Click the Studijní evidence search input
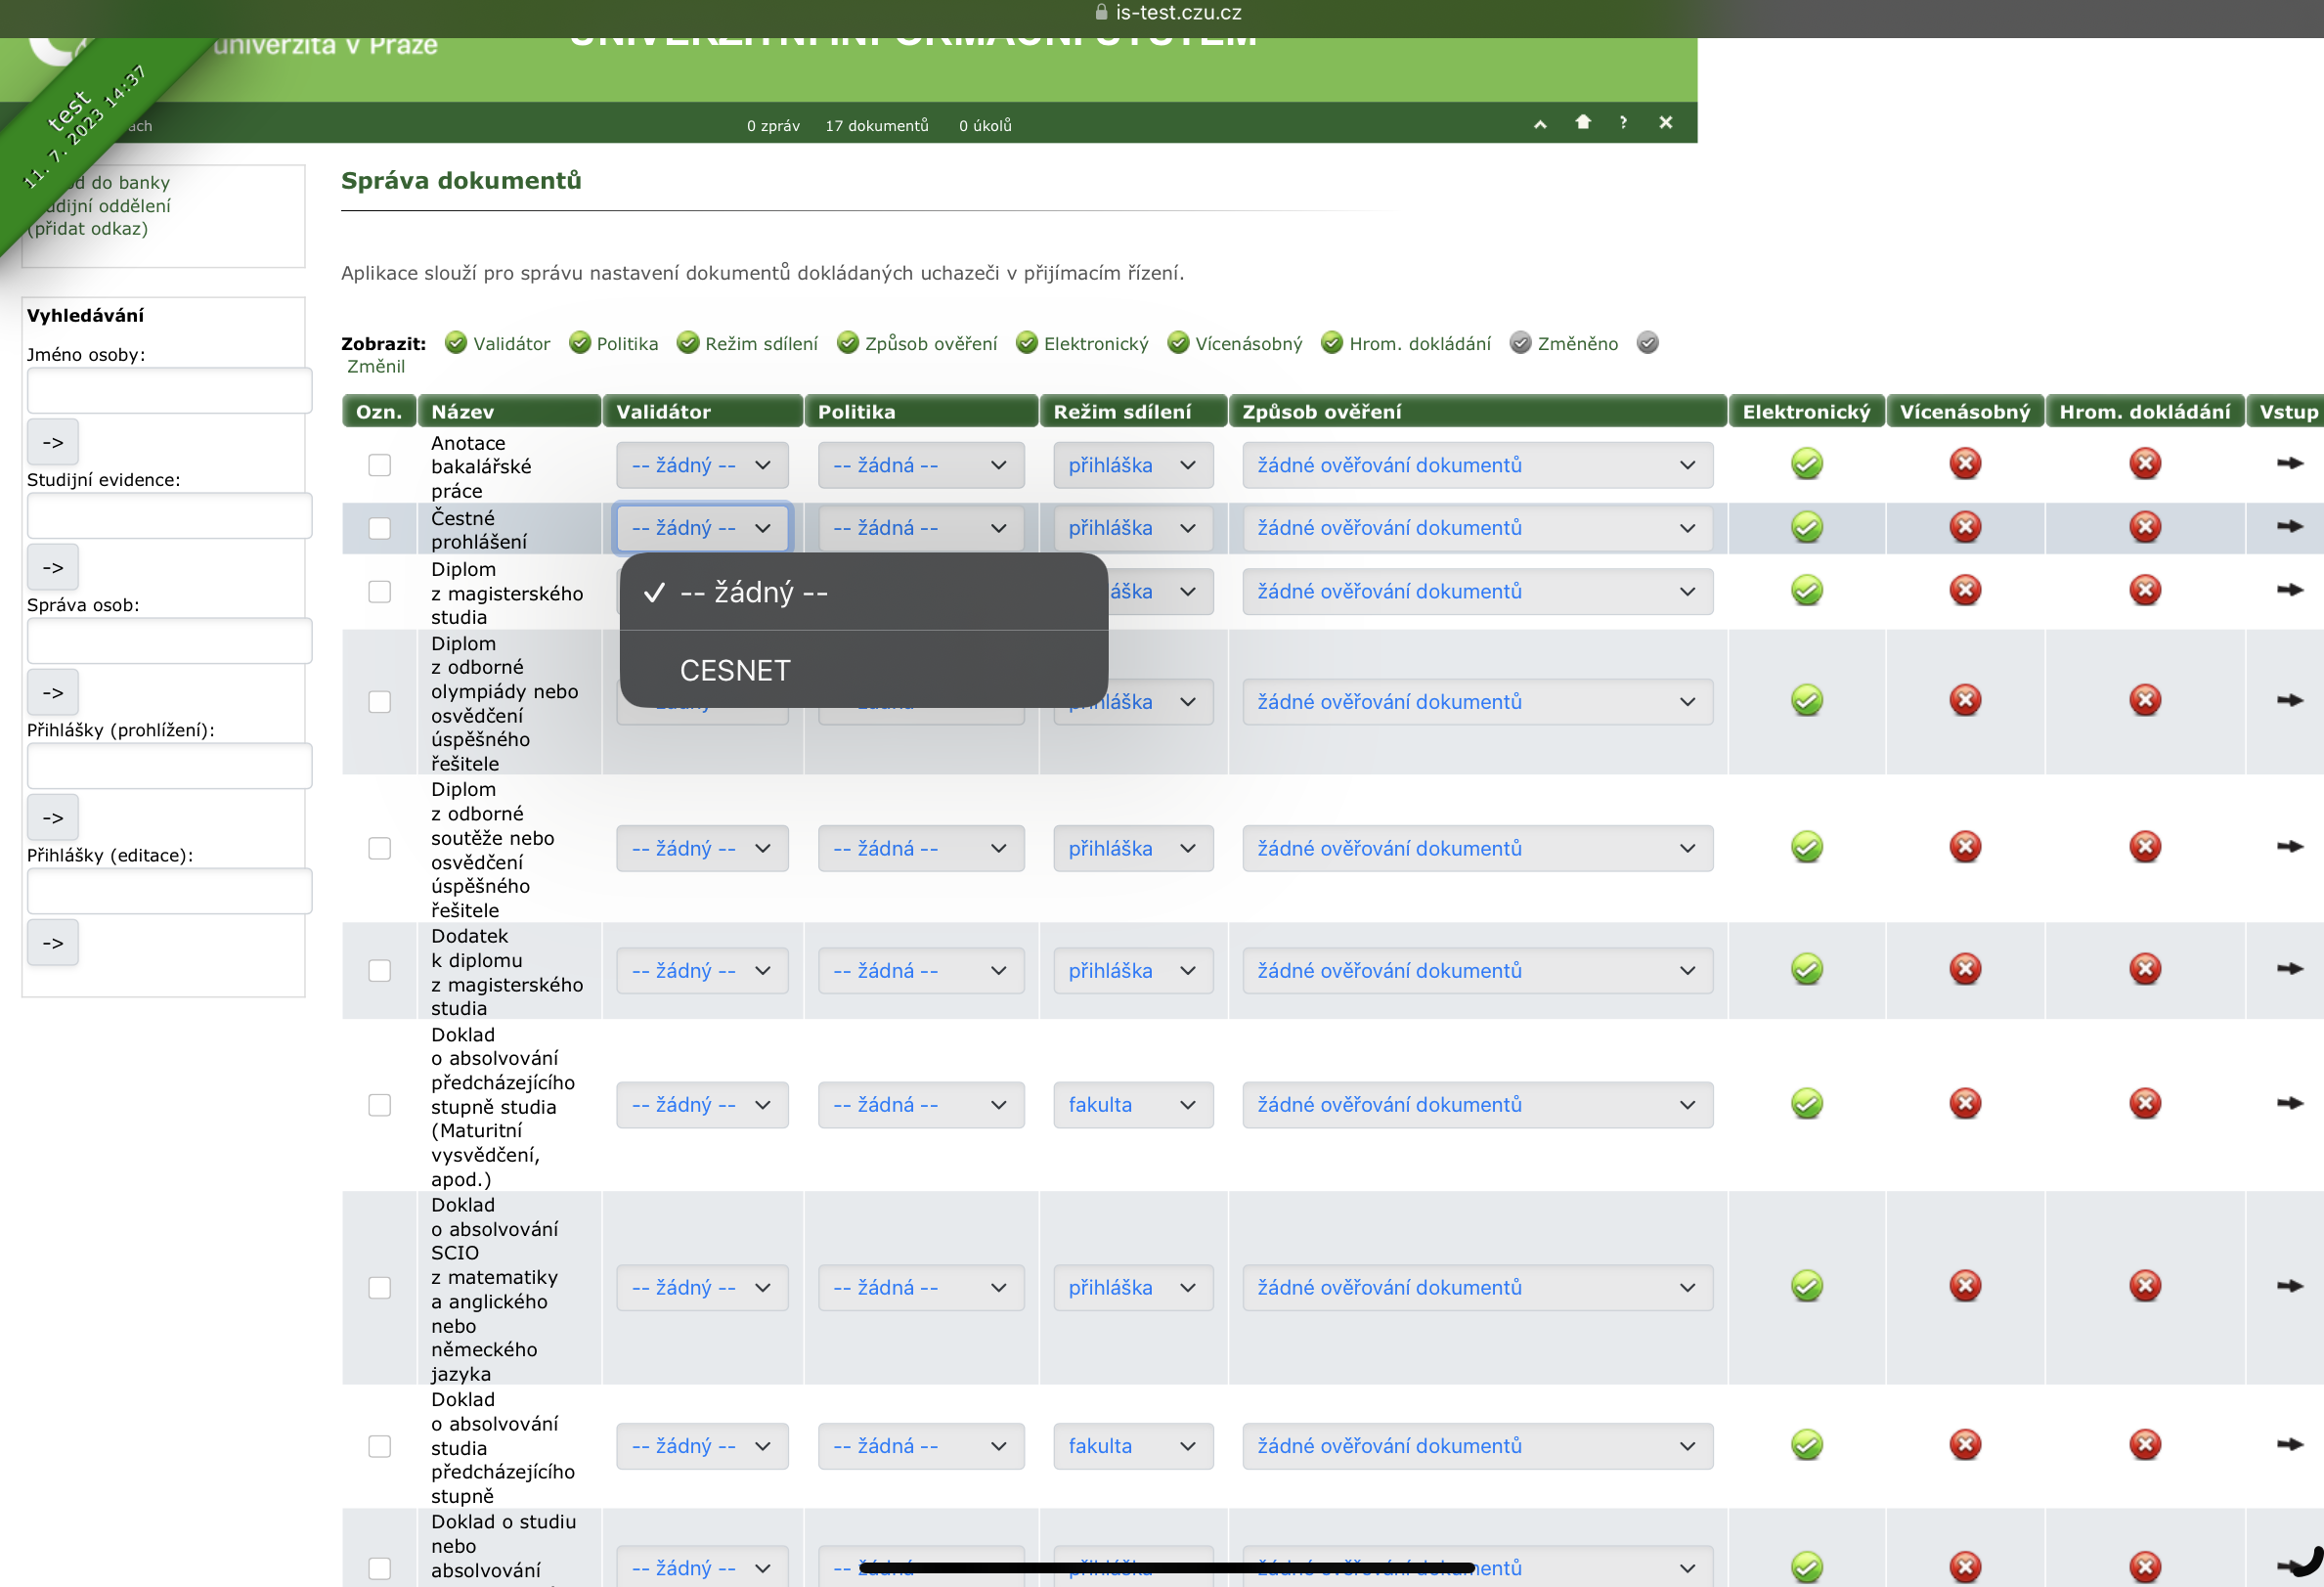This screenshot has height=1587, width=2324. click(x=169, y=516)
